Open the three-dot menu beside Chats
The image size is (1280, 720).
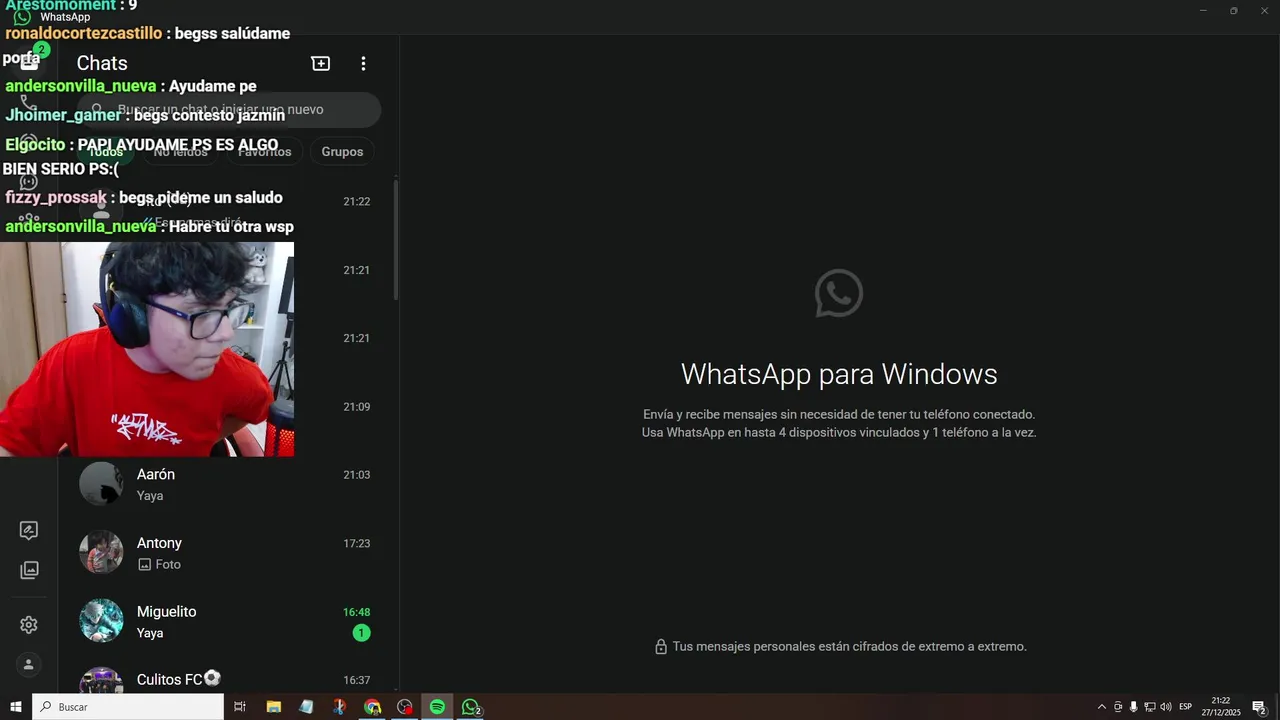coord(363,63)
